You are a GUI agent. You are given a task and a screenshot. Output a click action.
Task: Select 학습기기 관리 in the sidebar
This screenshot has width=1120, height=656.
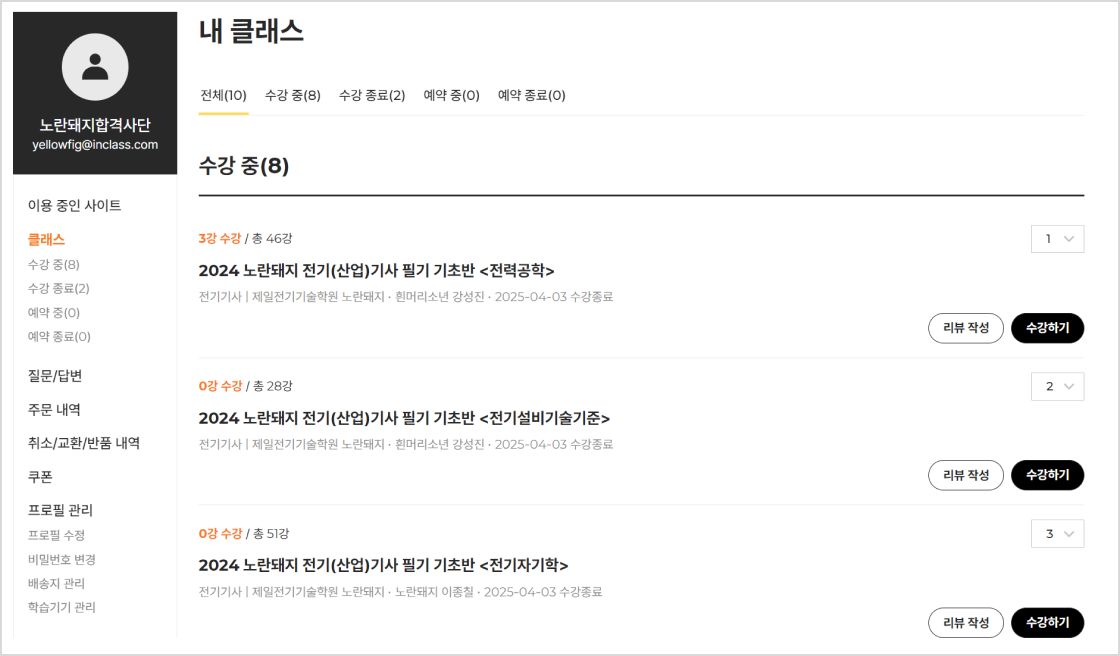(x=61, y=607)
